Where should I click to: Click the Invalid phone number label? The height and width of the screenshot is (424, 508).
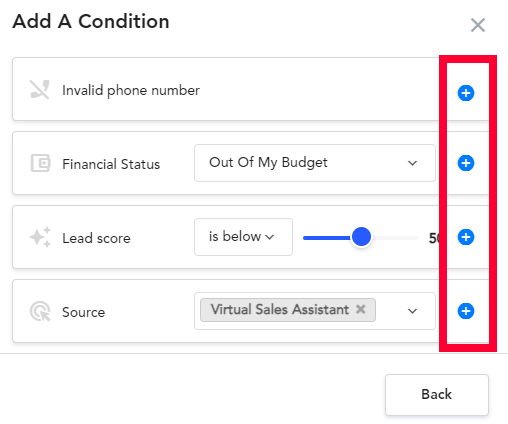(x=131, y=90)
